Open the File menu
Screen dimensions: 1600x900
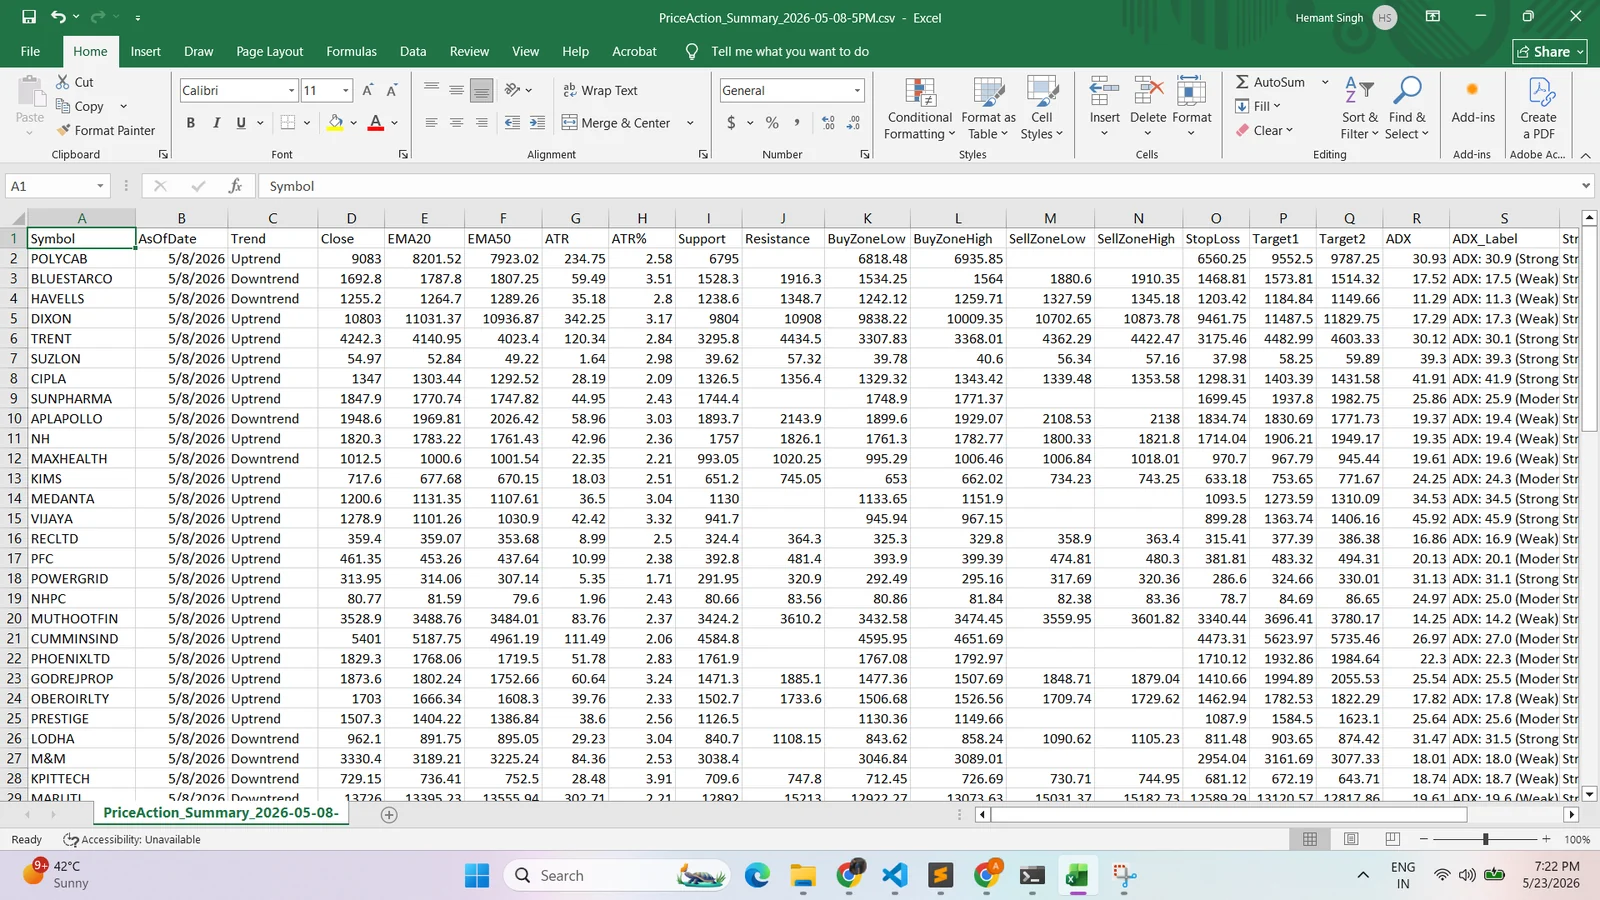point(30,51)
